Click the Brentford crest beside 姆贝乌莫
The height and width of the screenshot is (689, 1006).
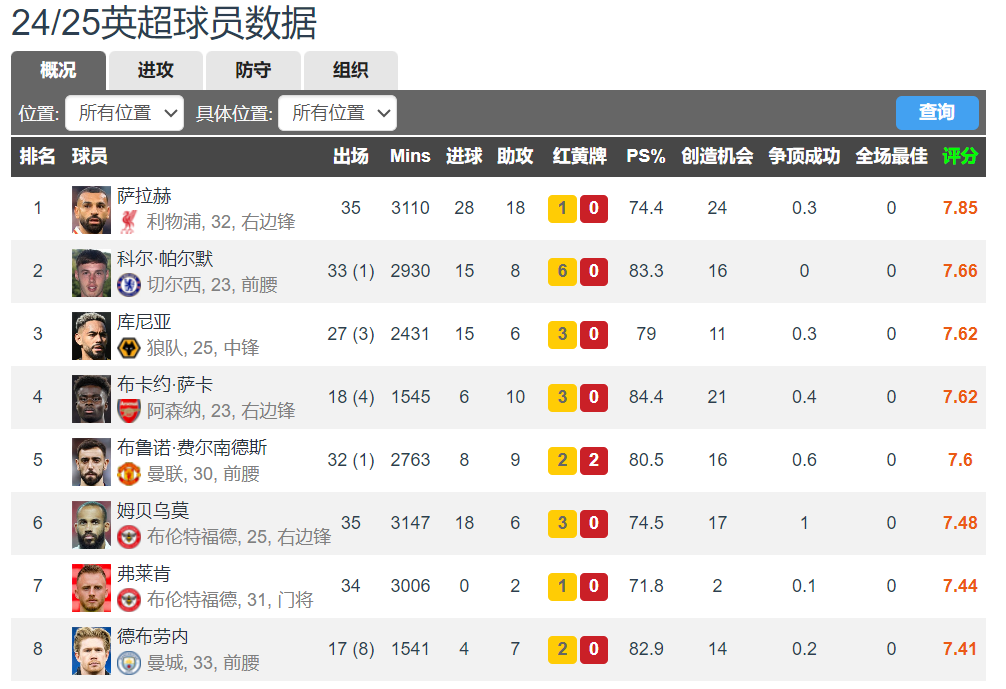(x=129, y=536)
